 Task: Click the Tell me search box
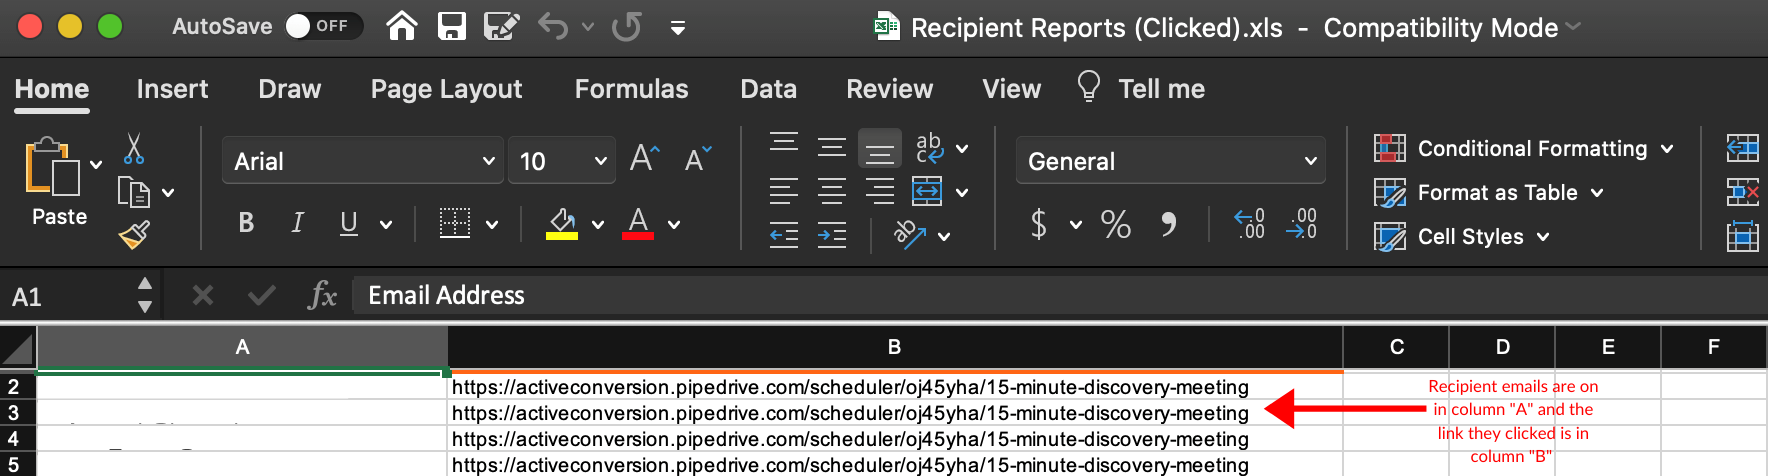pyautogui.click(x=1141, y=89)
